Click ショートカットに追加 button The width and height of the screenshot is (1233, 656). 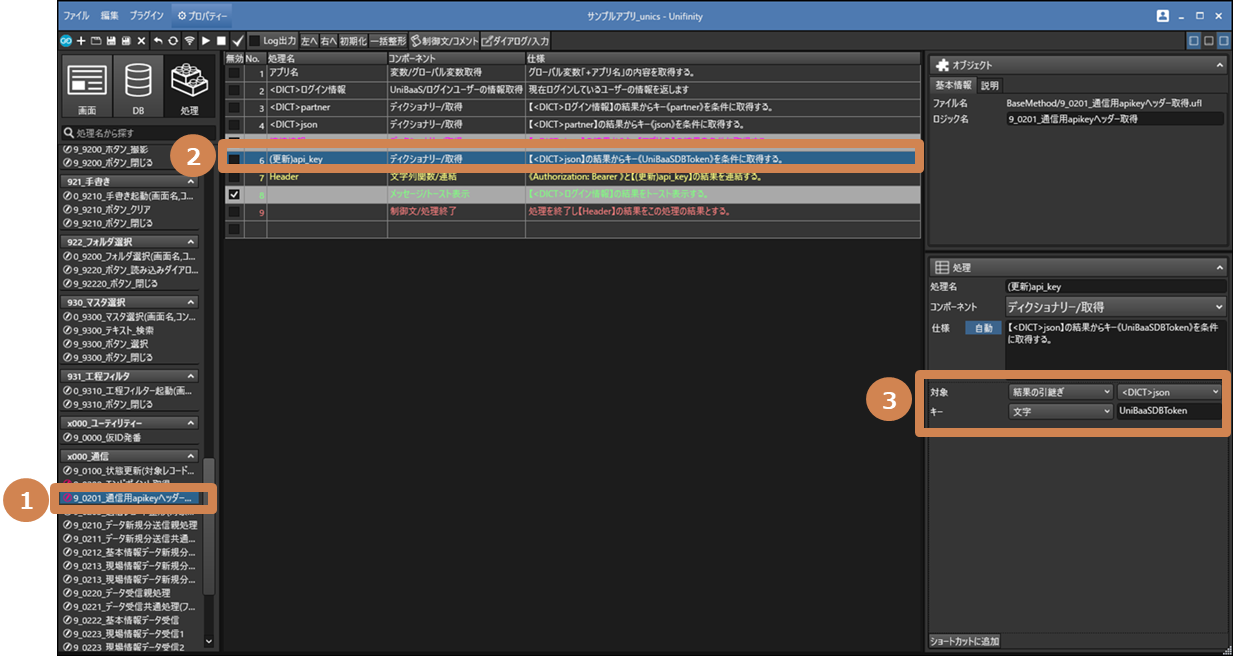pyautogui.click(x=965, y=641)
